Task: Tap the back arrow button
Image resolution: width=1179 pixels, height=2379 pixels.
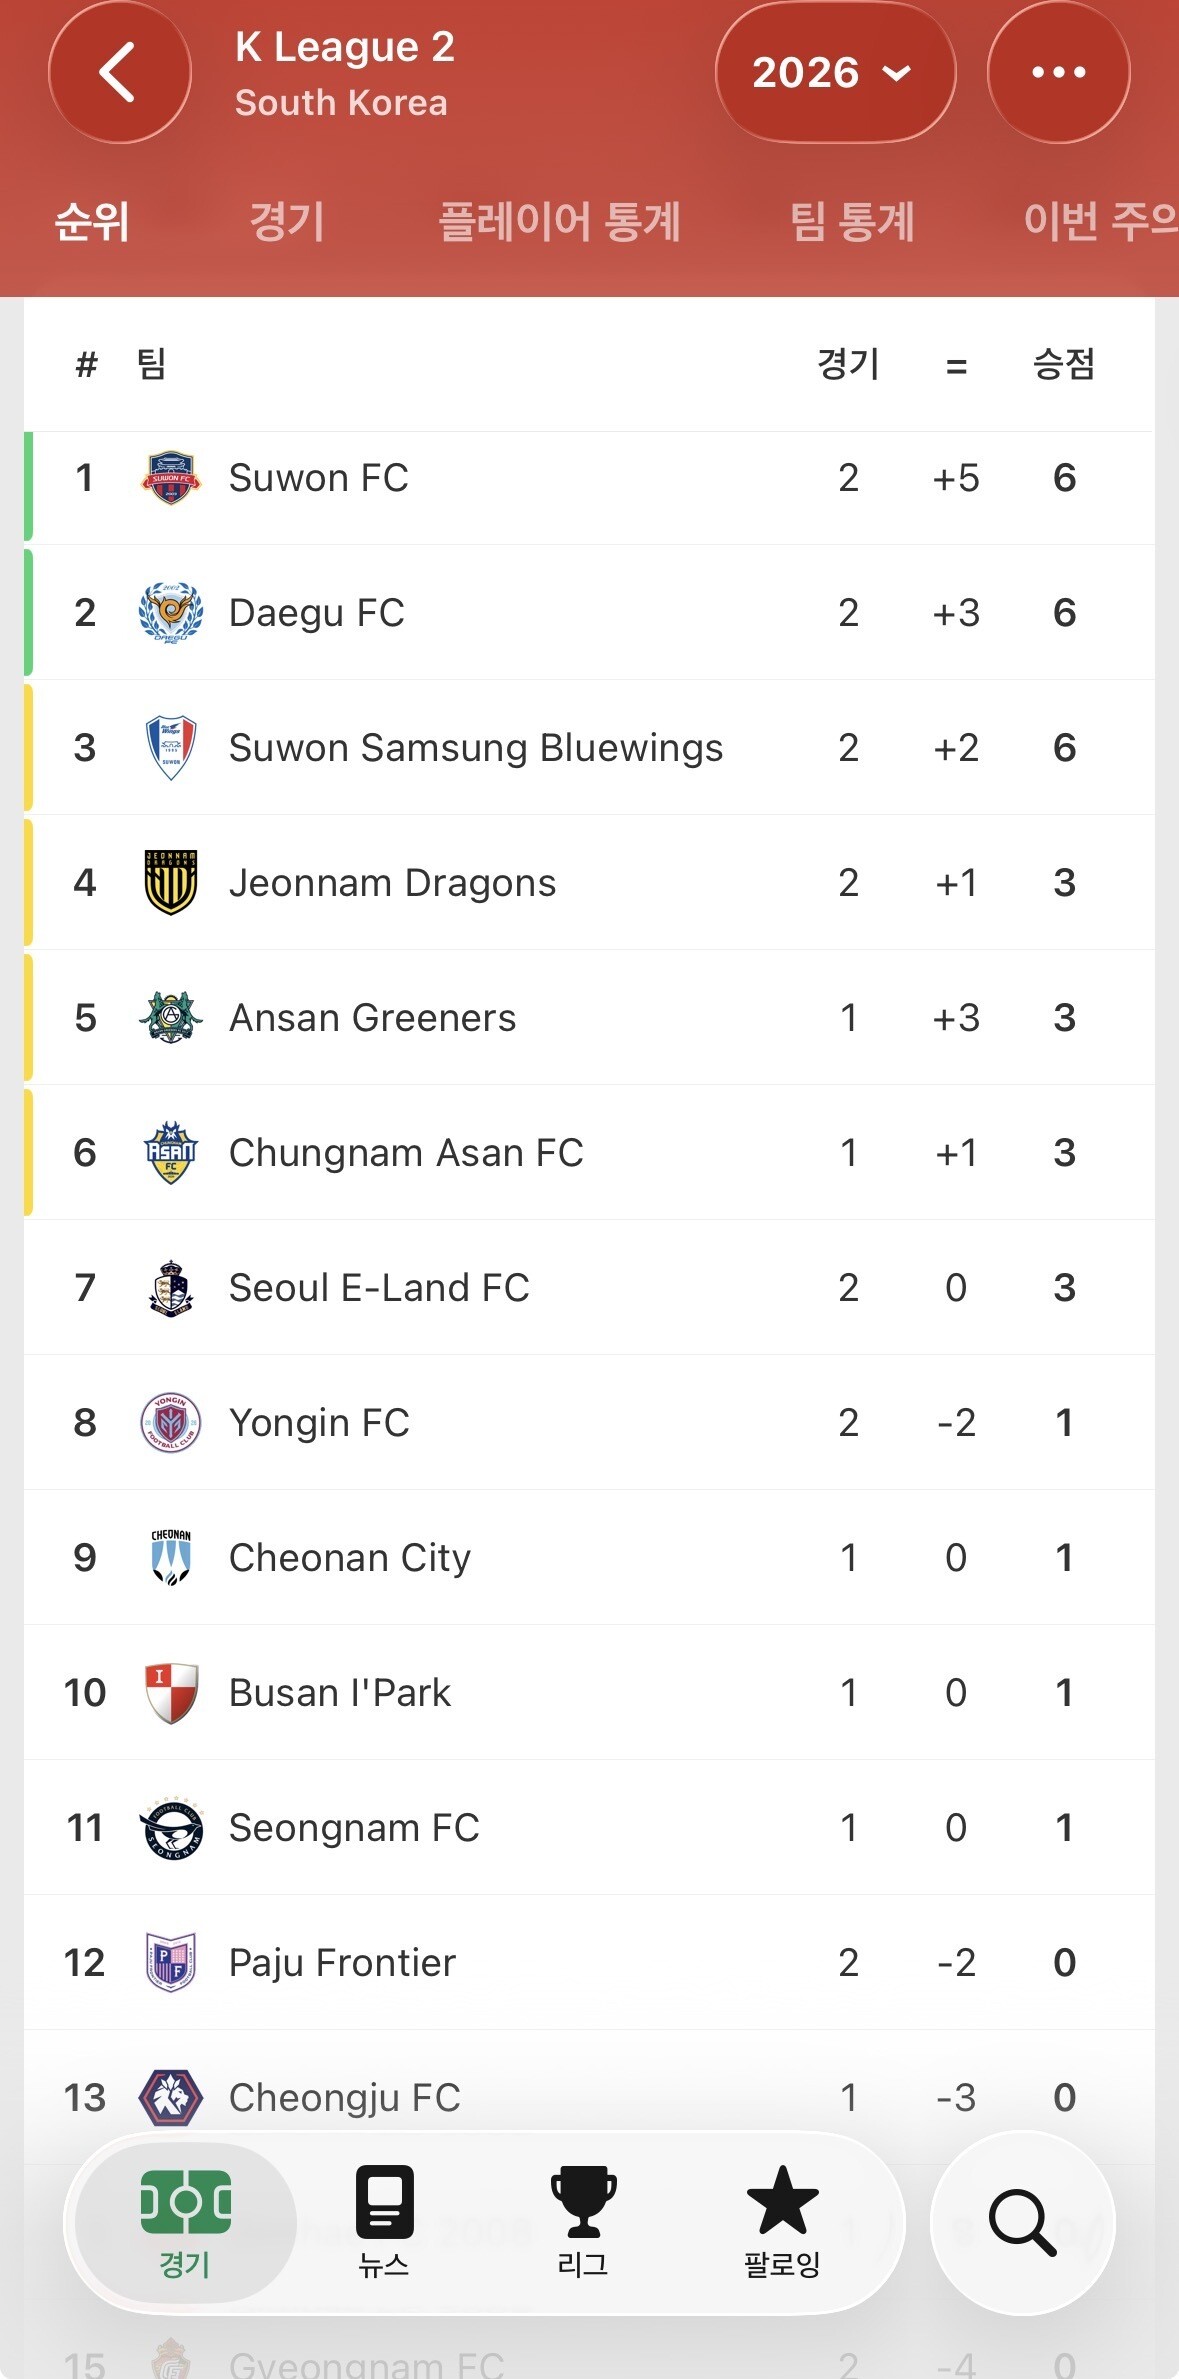Action: click(x=119, y=72)
